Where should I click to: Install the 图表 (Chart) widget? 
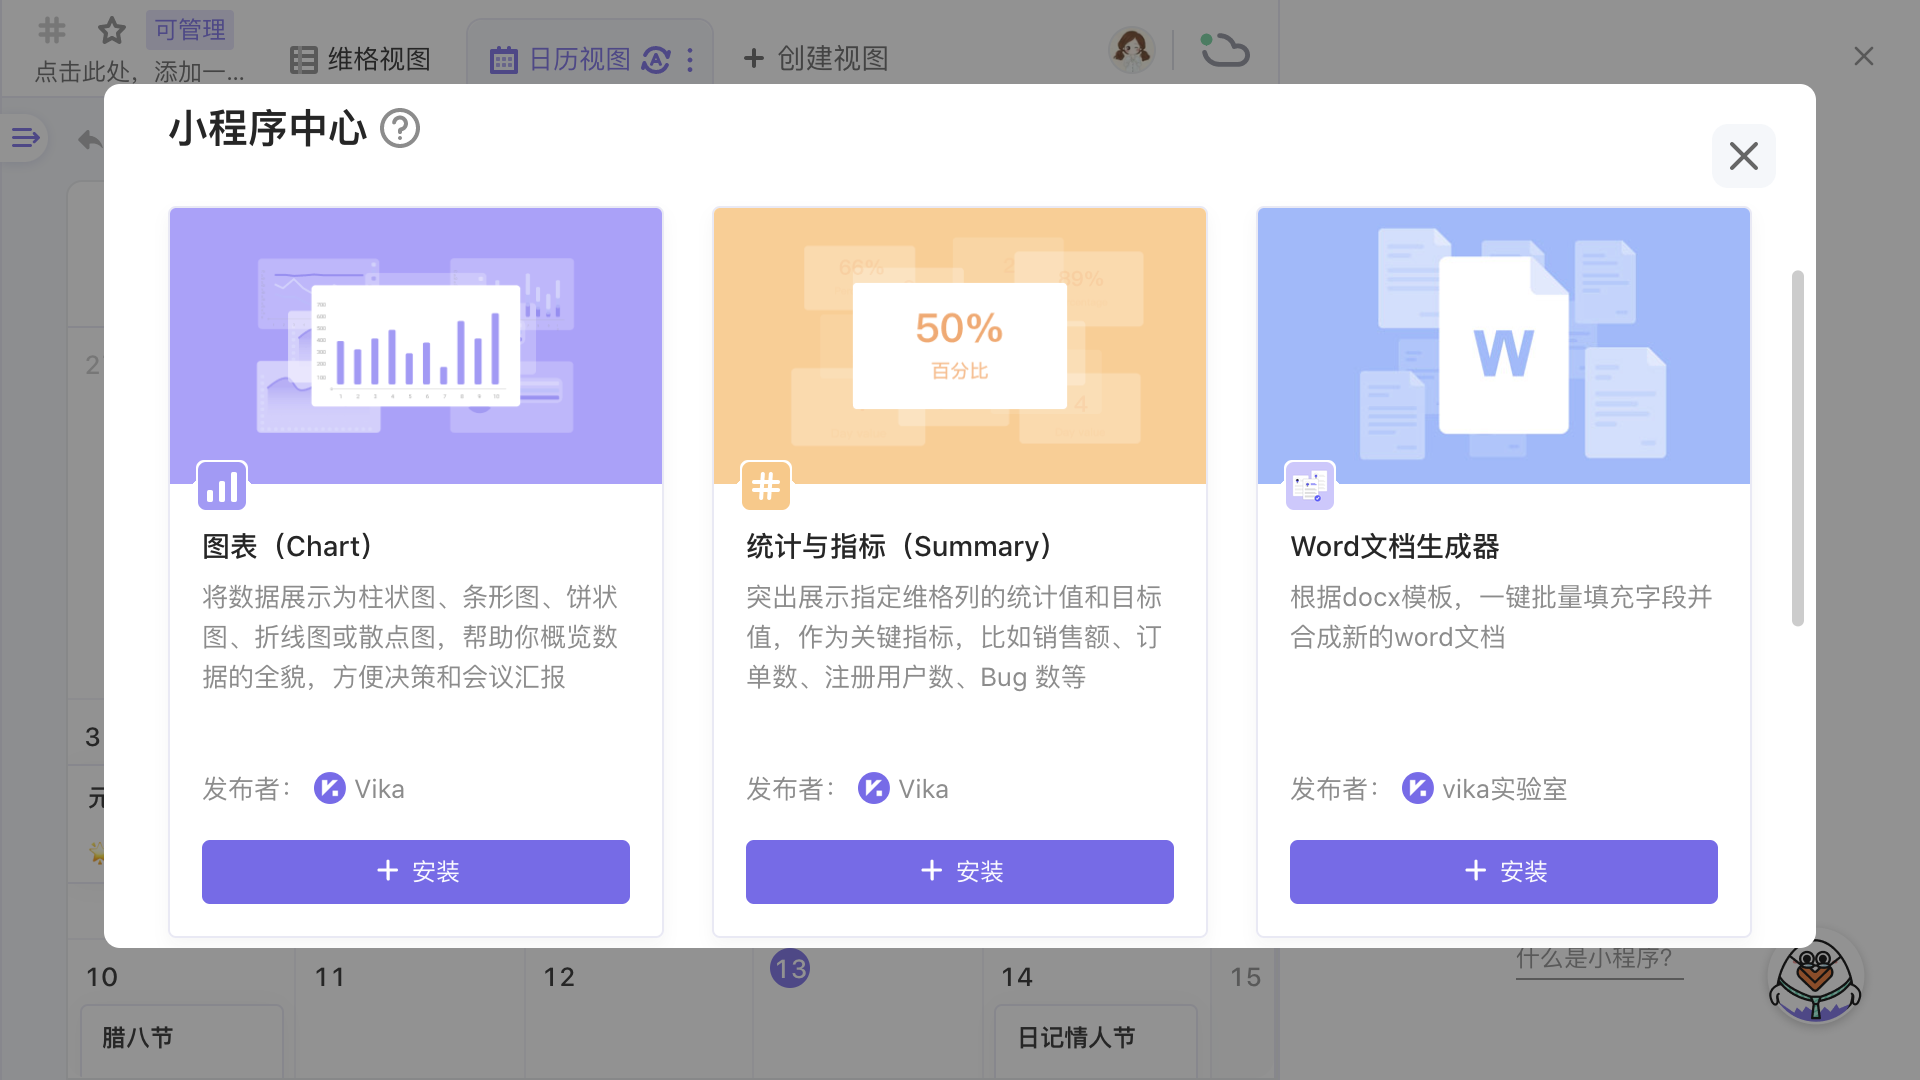point(416,872)
